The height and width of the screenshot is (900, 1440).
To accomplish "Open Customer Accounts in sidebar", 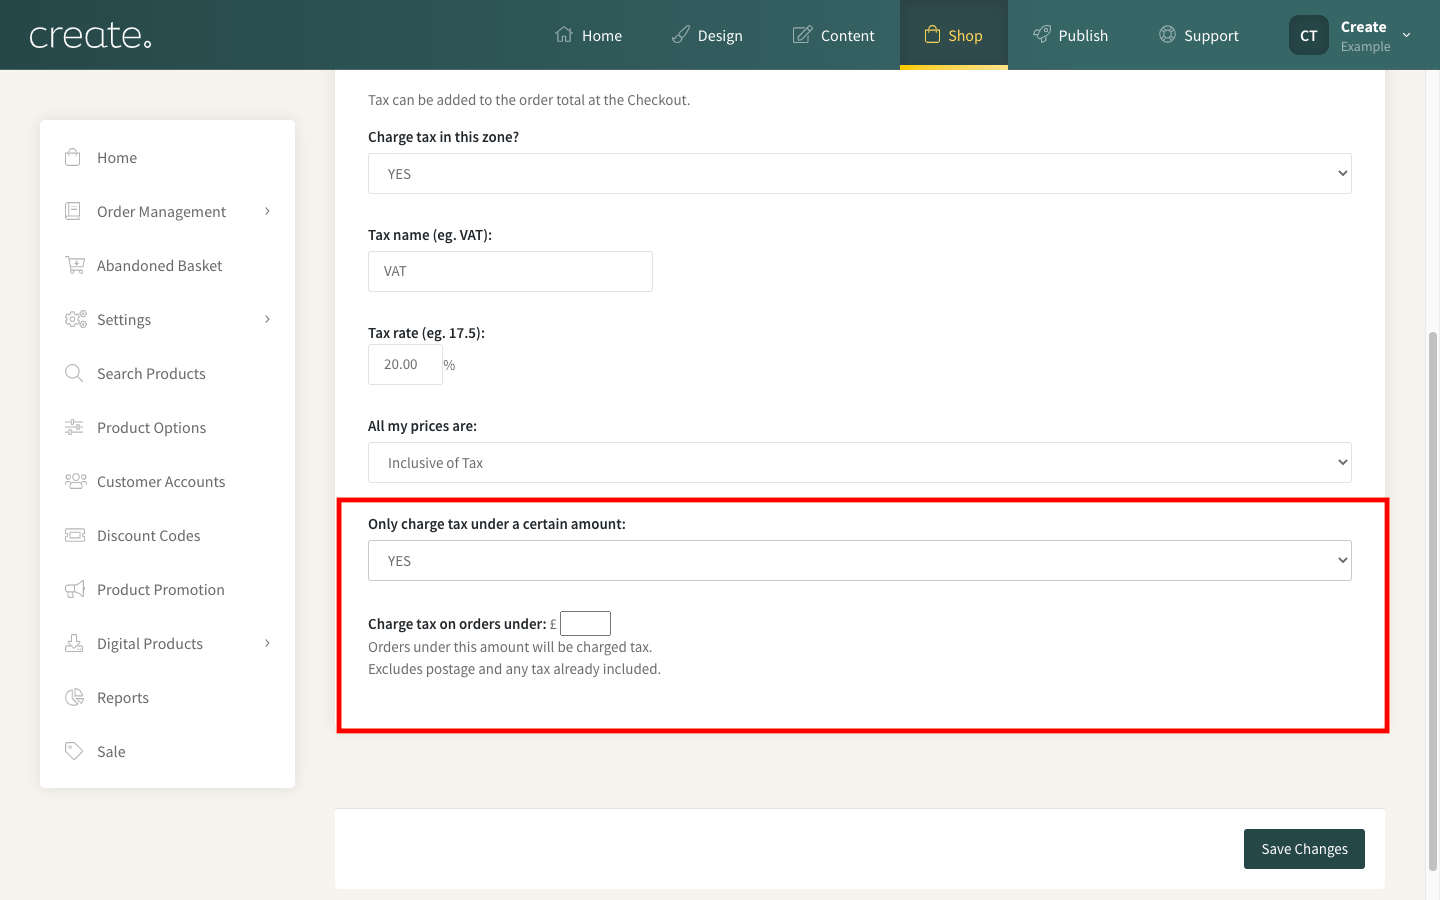I will tap(161, 481).
